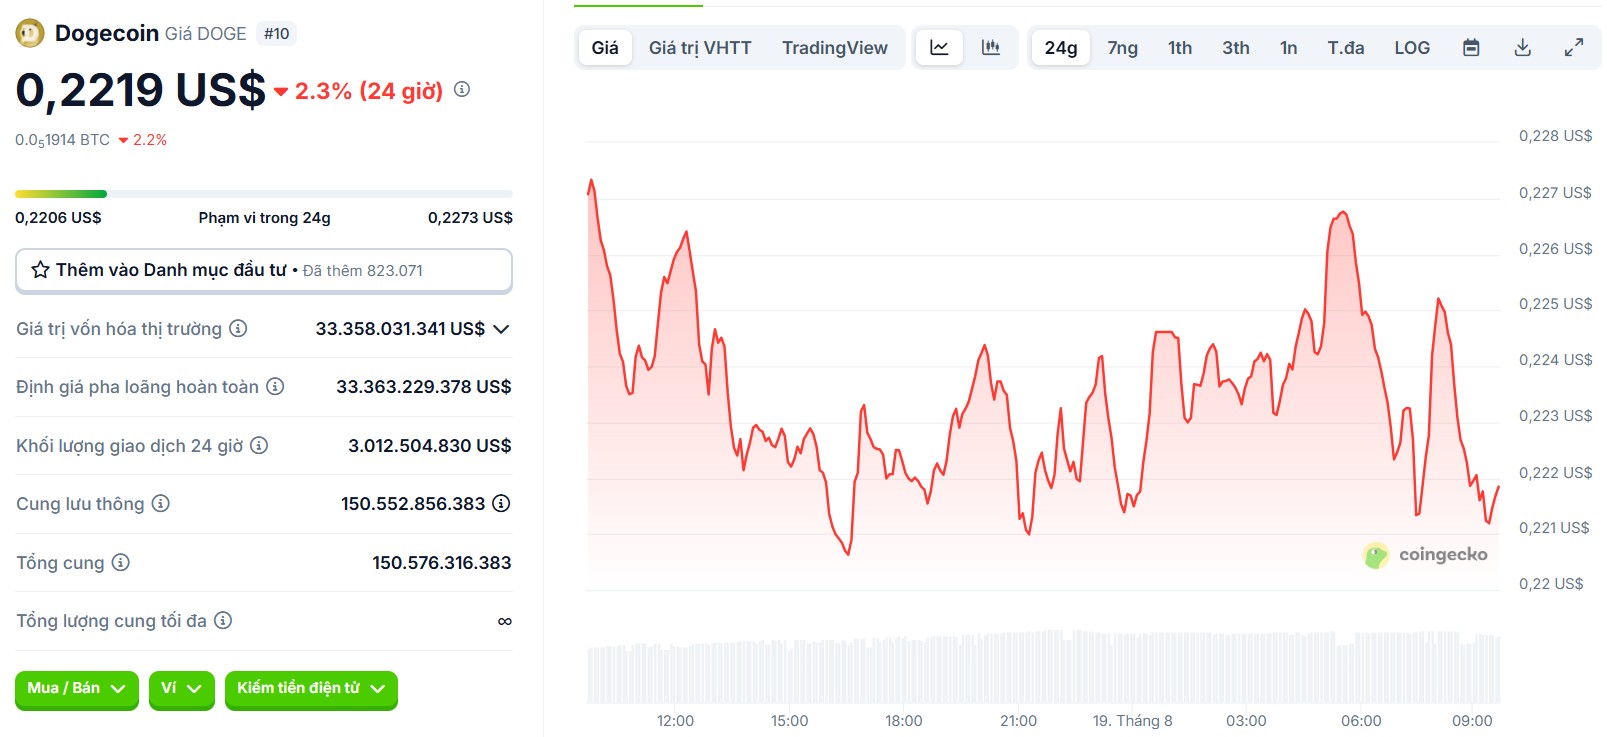1607x737 pixels.
Task: Click the 33.363.229.378 US$ value
Action: 424,387
